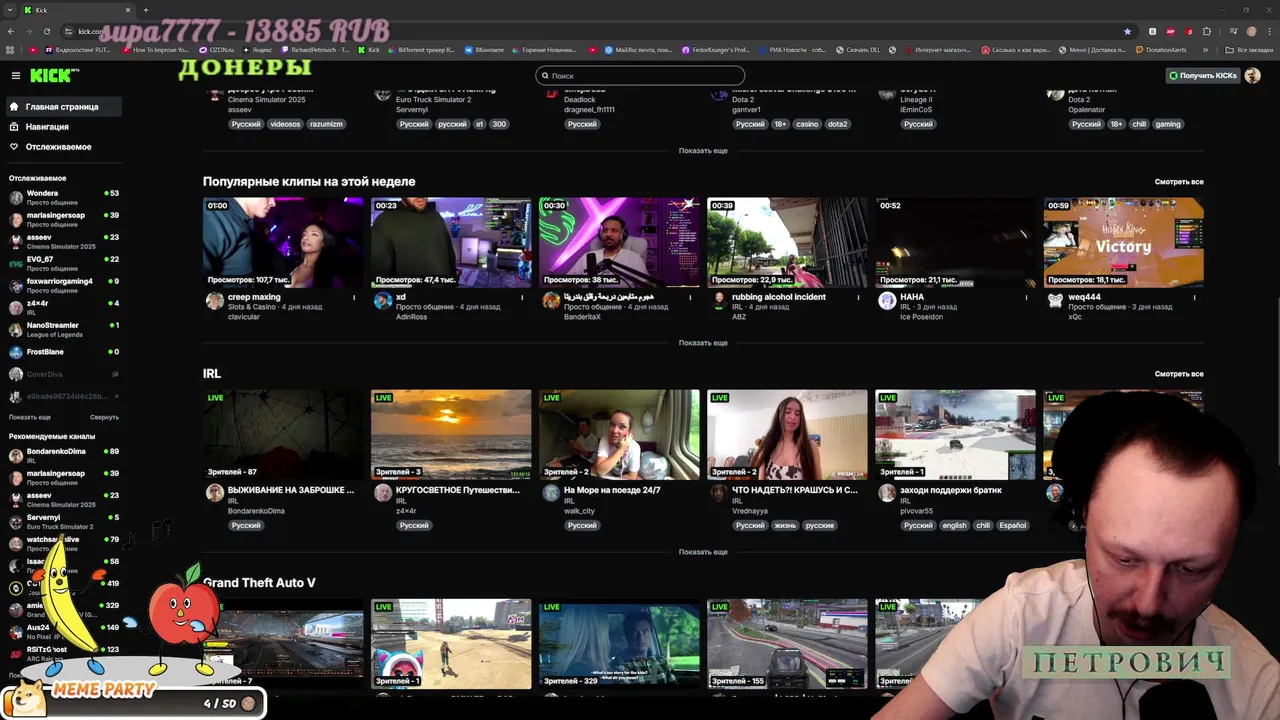Open offline channel CoverDiva
The height and width of the screenshot is (720, 1280).
62,374
